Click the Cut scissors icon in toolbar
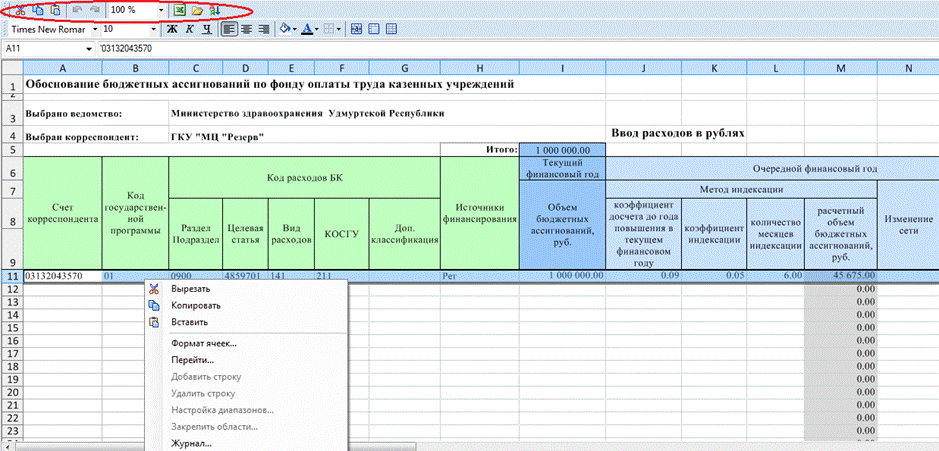939x451 pixels. (18, 9)
